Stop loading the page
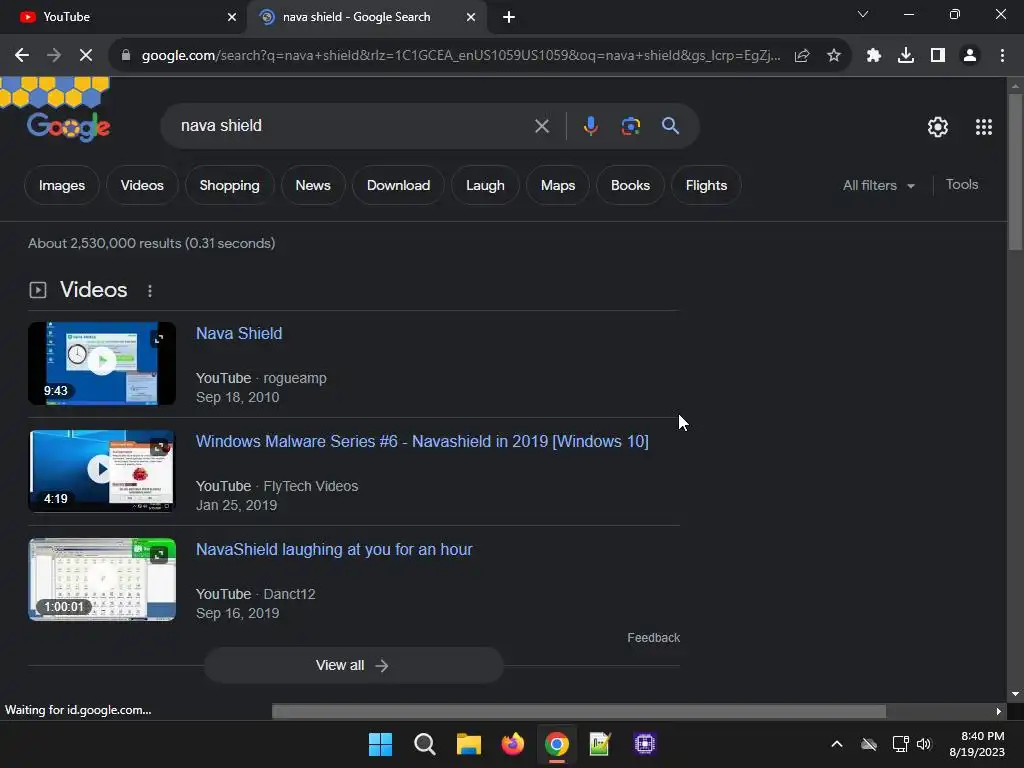1024x768 pixels. click(86, 56)
